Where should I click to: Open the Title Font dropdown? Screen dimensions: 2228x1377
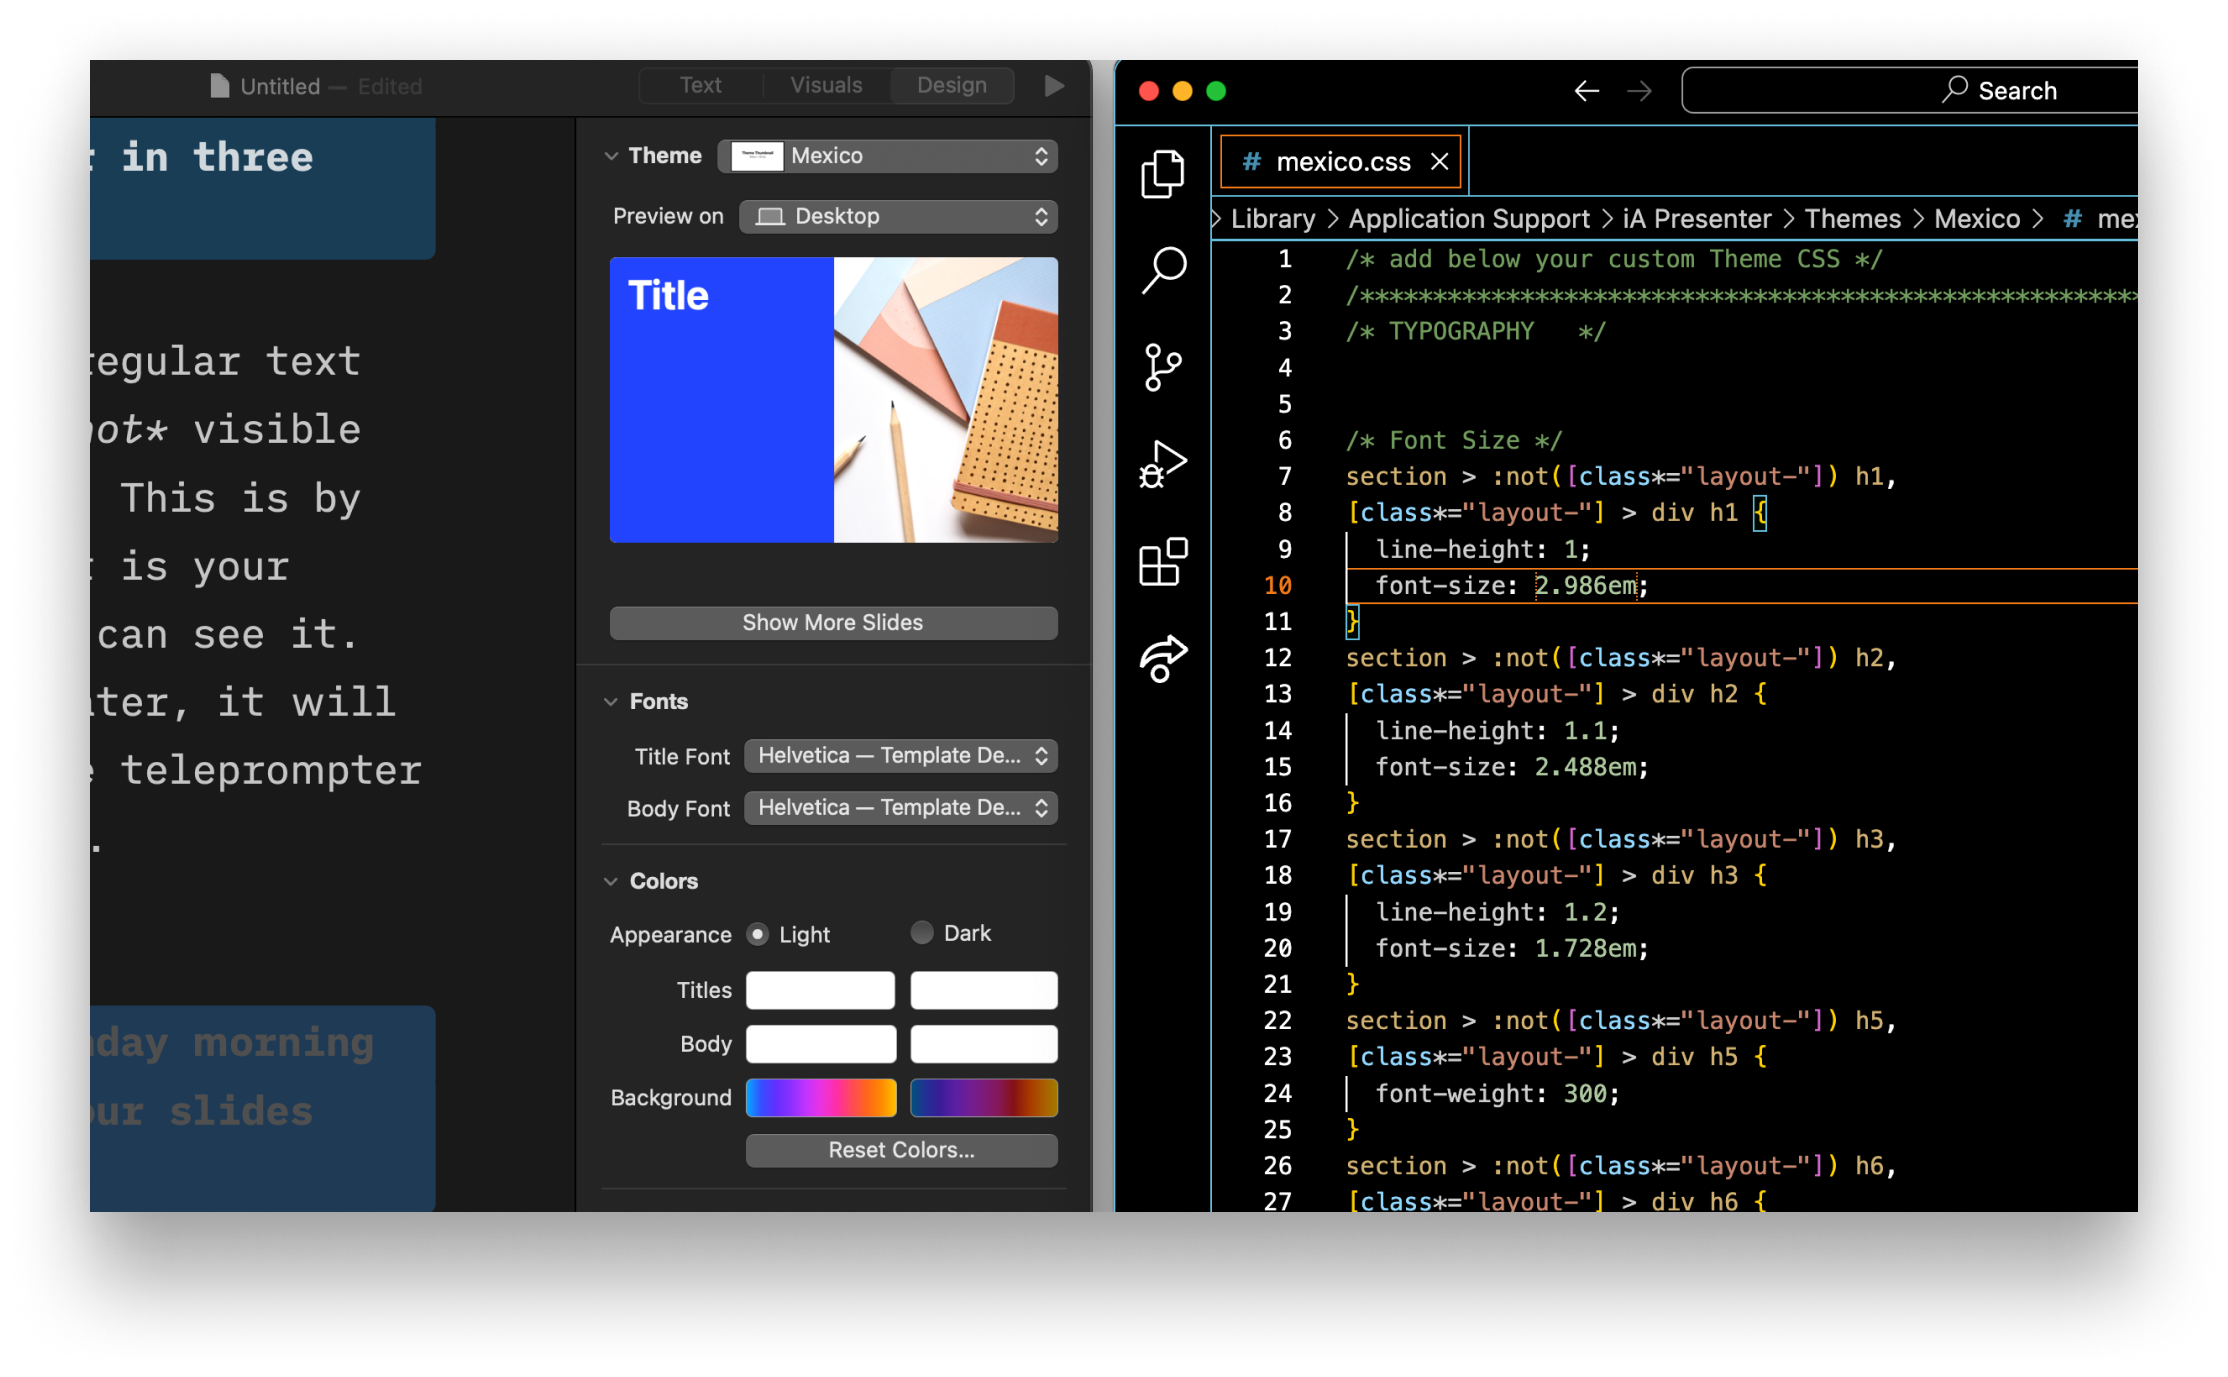pyautogui.click(x=900, y=756)
